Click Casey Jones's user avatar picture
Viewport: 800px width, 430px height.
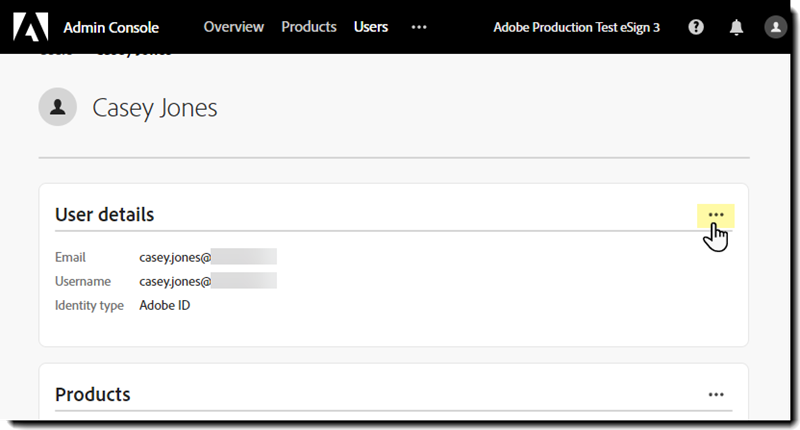coord(58,107)
